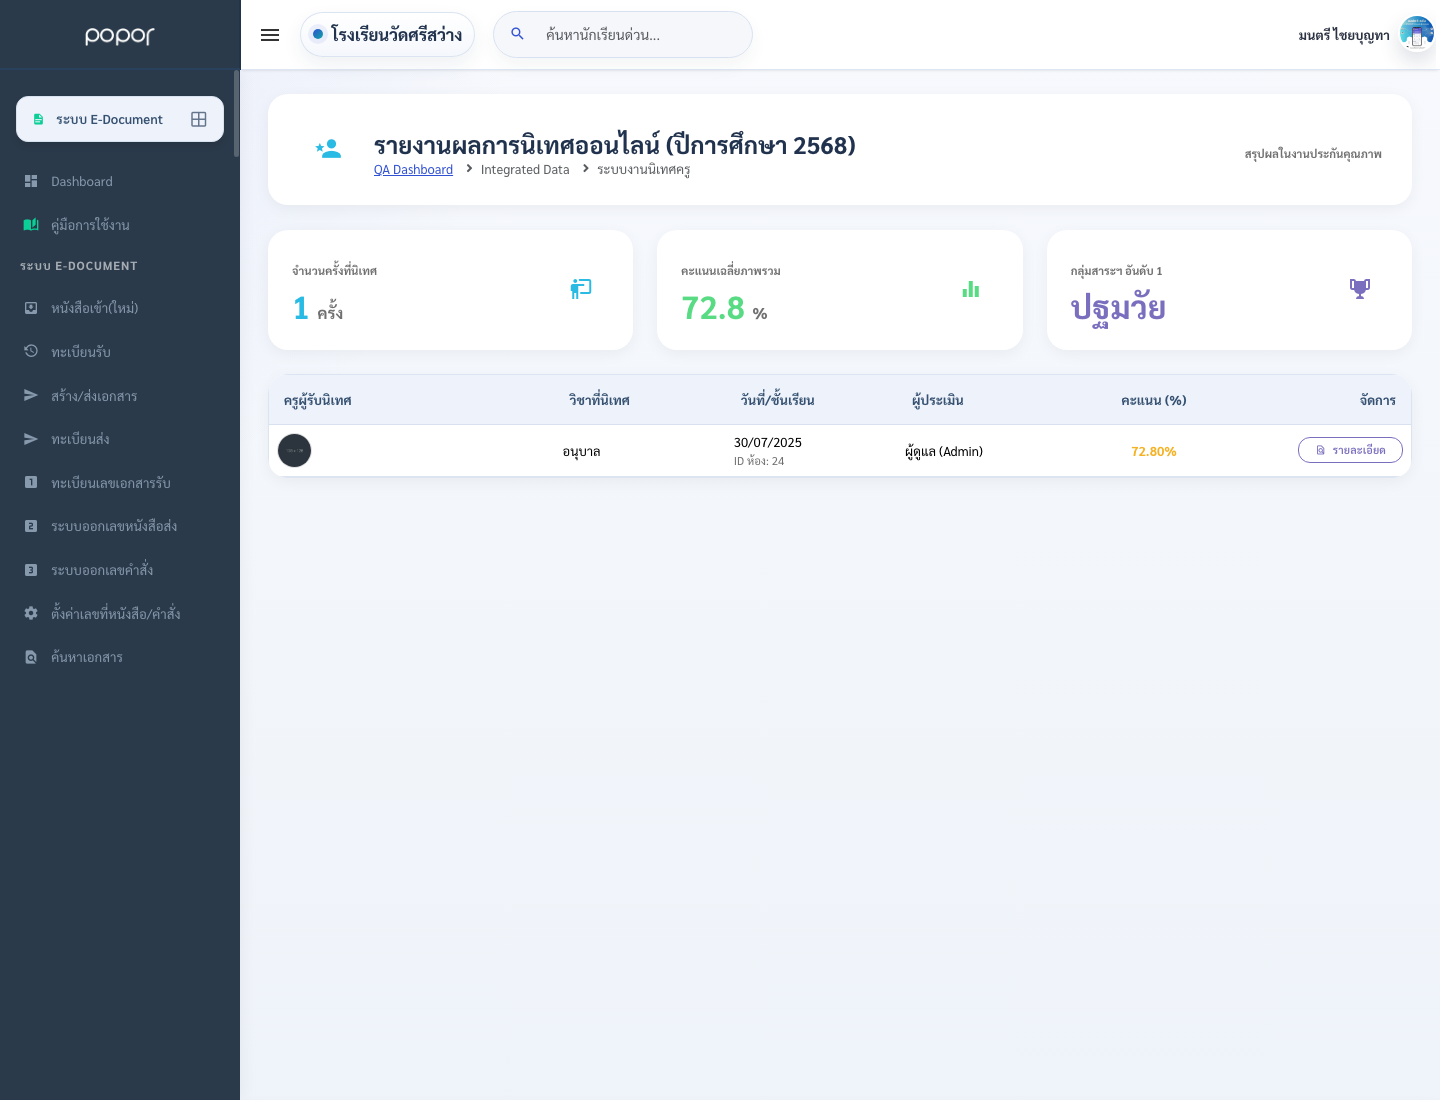The width and height of the screenshot is (1440, 1100).
Task: Click the sidebar vertical scrollbar
Action: [x=237, y=114]
